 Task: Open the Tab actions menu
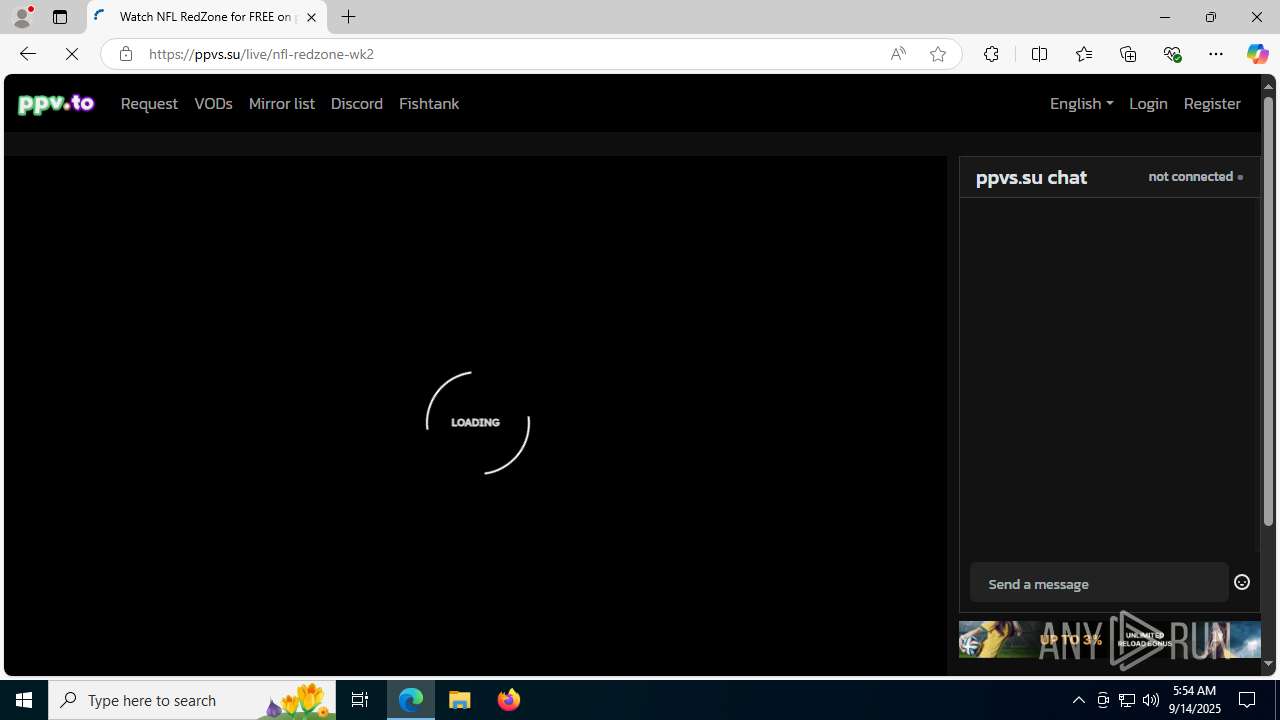click(x=60, y=17)
